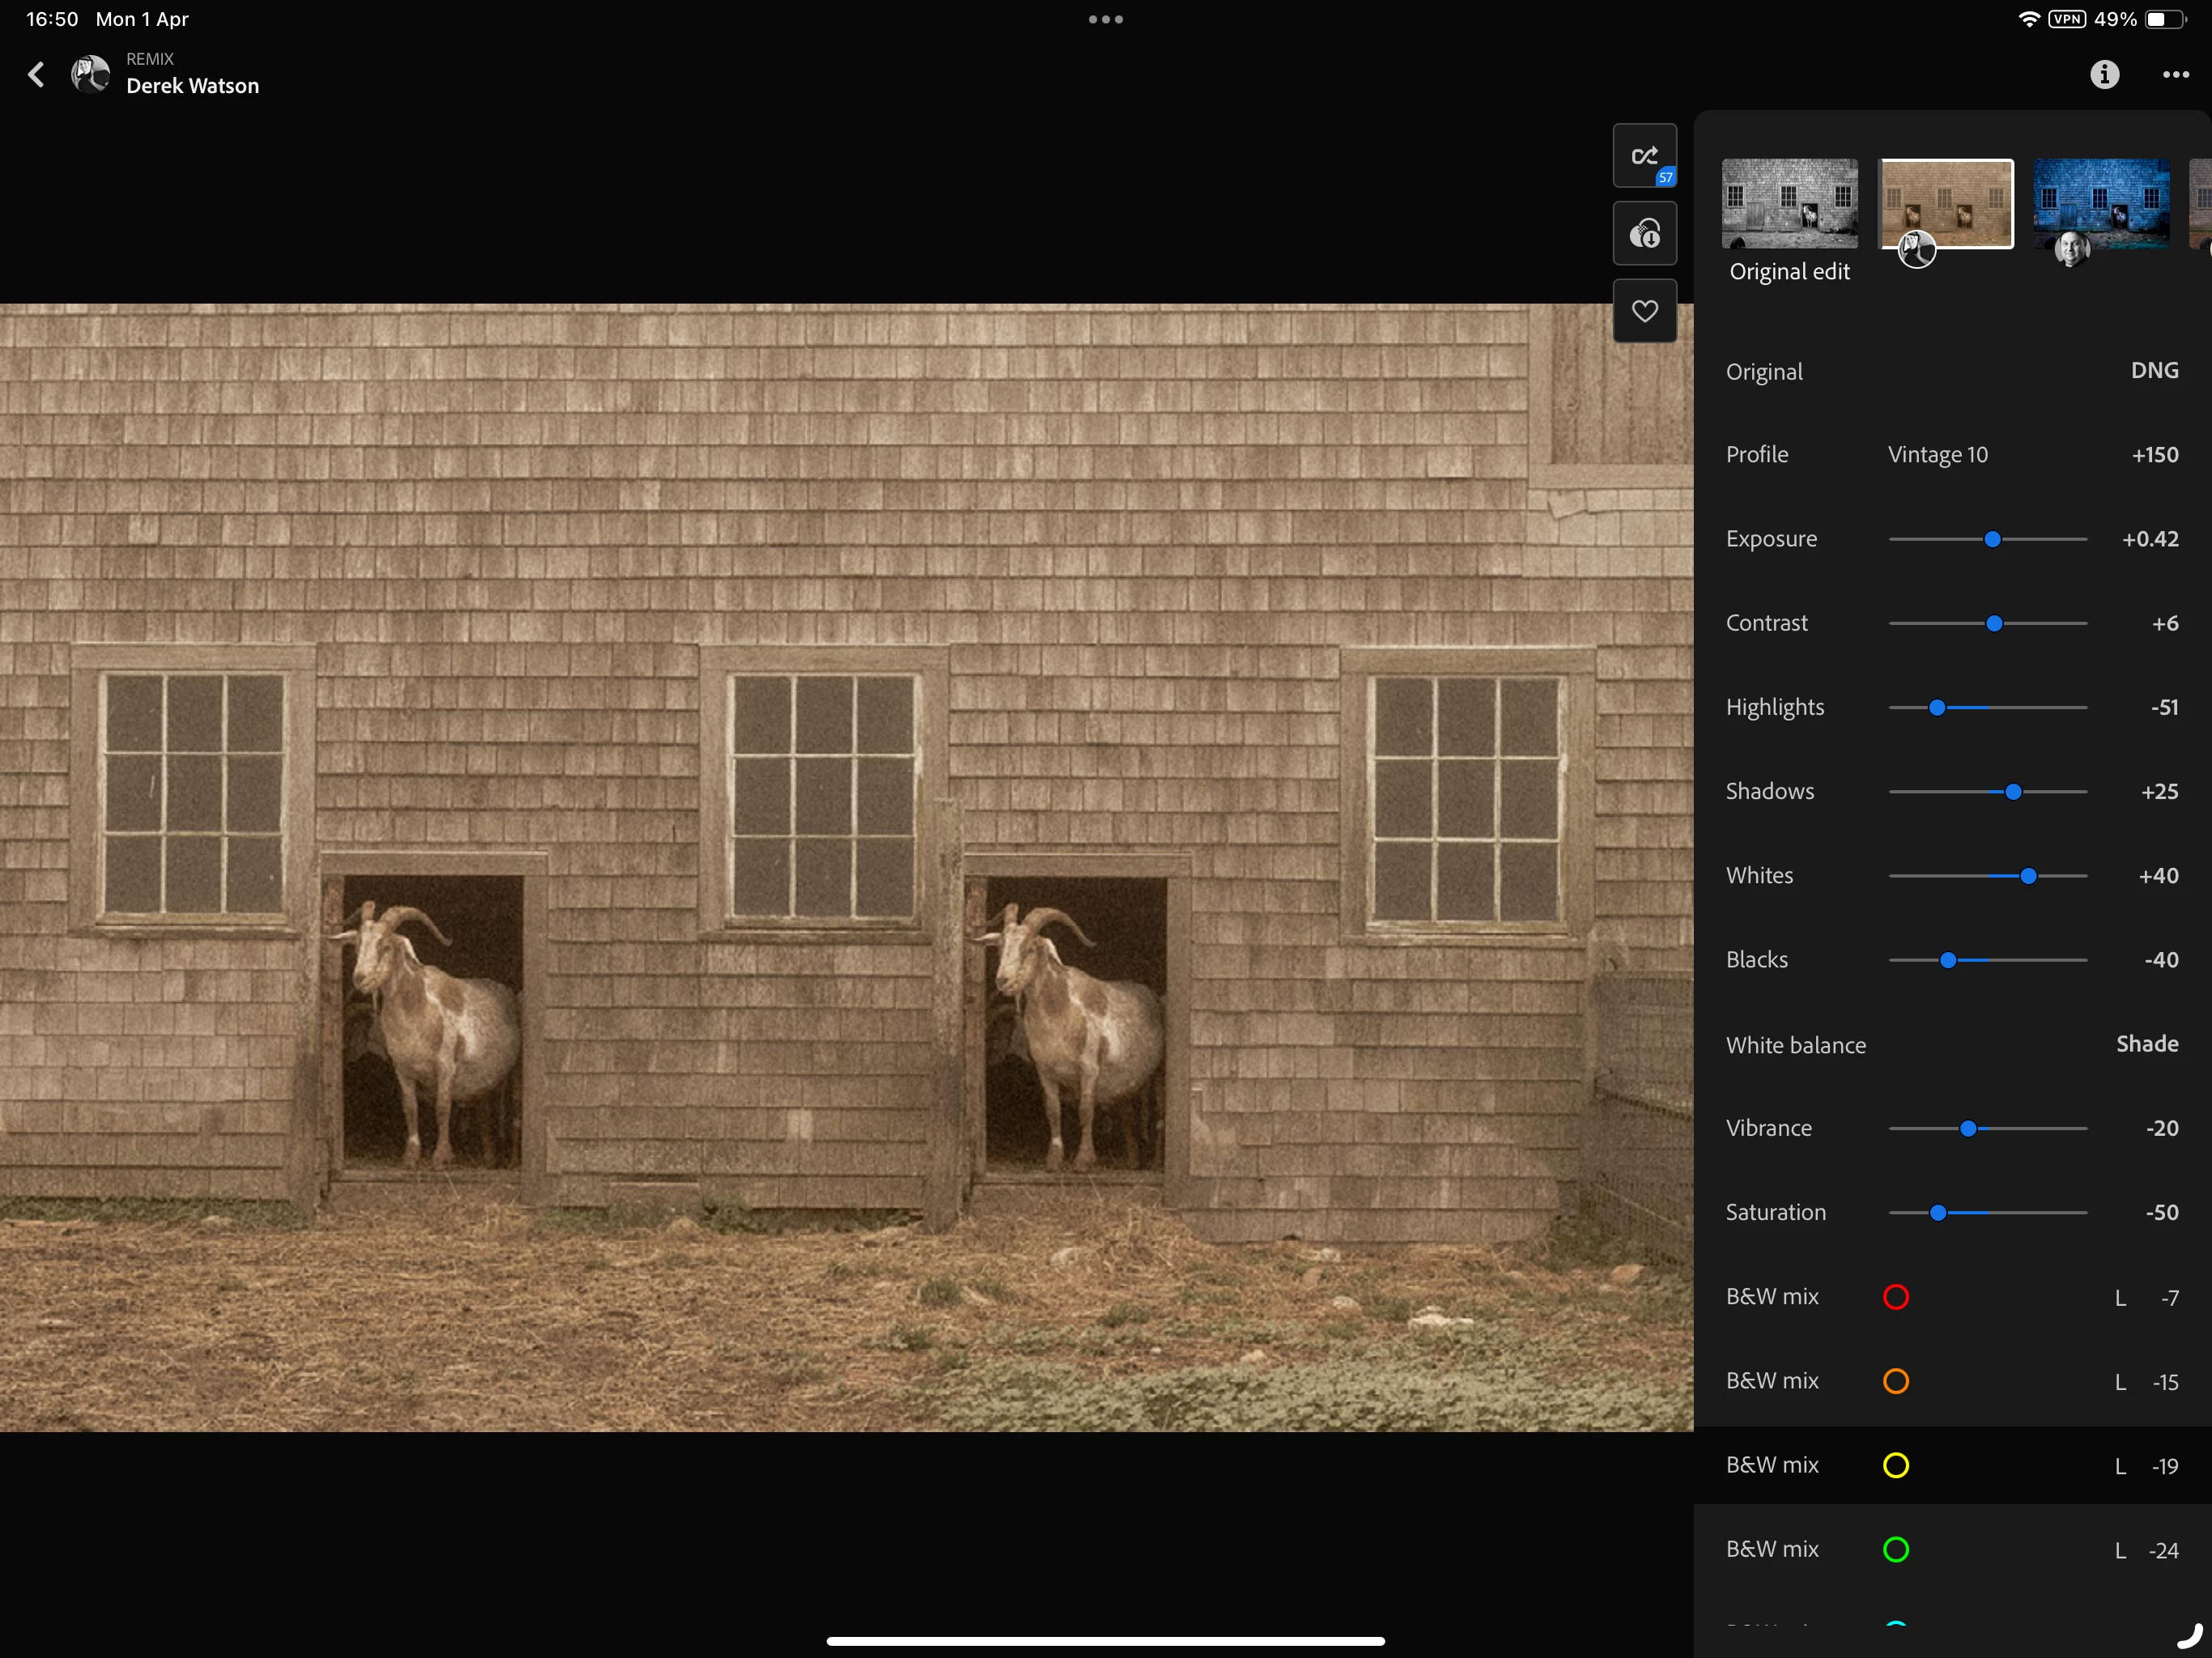Click the Exposure slider handle
The image size is (2212, 1658).
(1992, 540)
